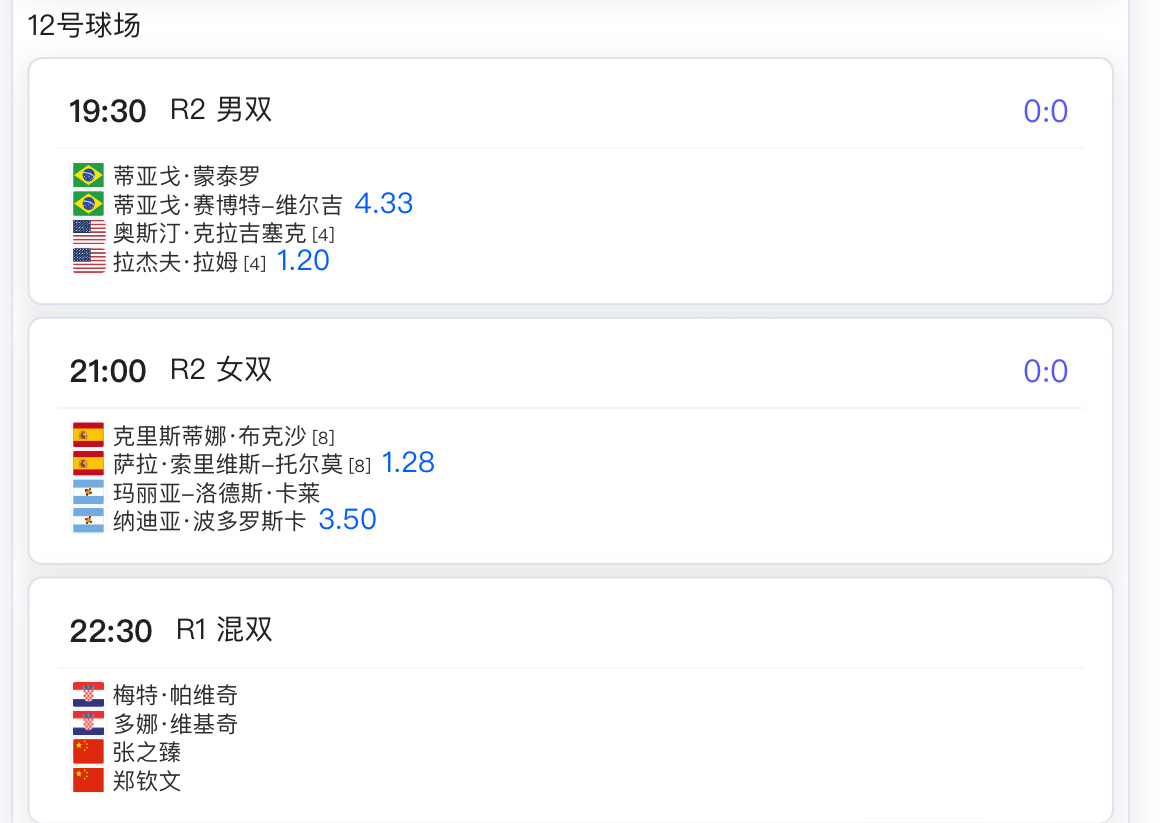Open player 郑钦文 profile
The image size is (1170, 823).
click(x=147, y=780)
